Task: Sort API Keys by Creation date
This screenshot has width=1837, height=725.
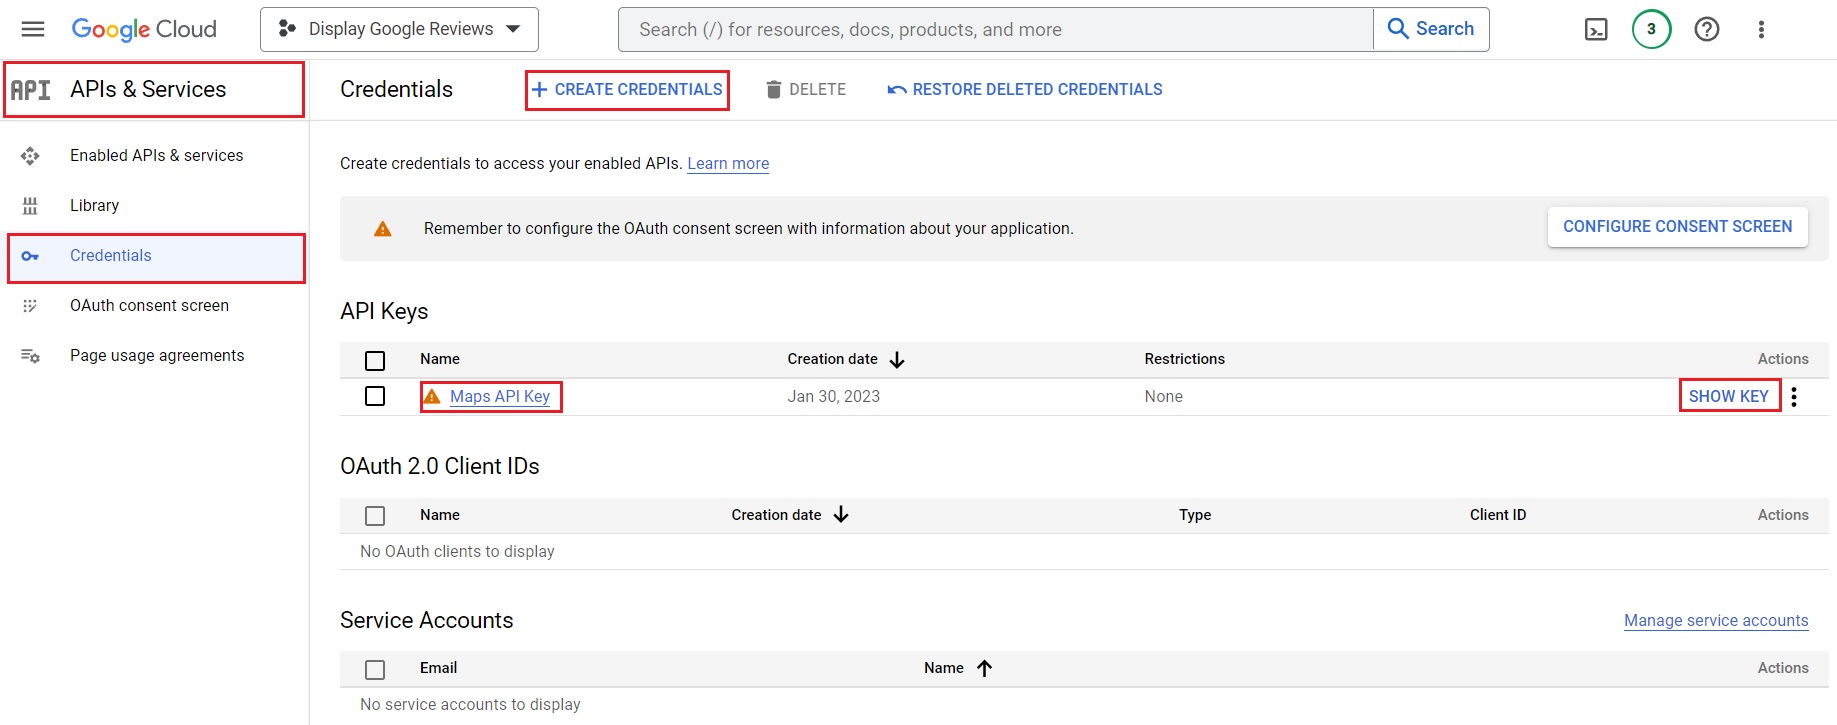Action: coord(845,359)
